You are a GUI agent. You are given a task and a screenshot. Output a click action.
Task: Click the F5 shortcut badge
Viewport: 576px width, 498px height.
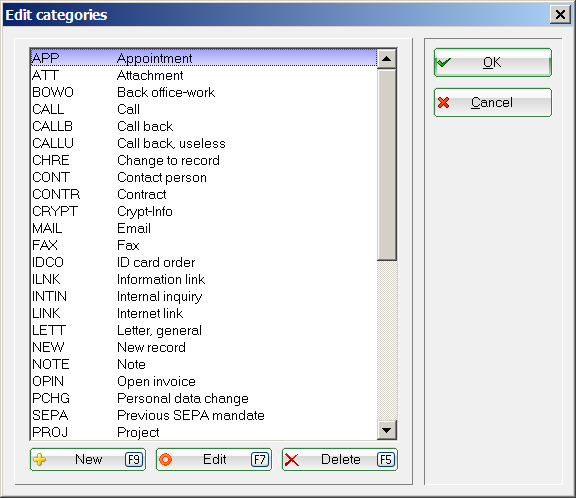pyautogui.click(x=386, y=459)
